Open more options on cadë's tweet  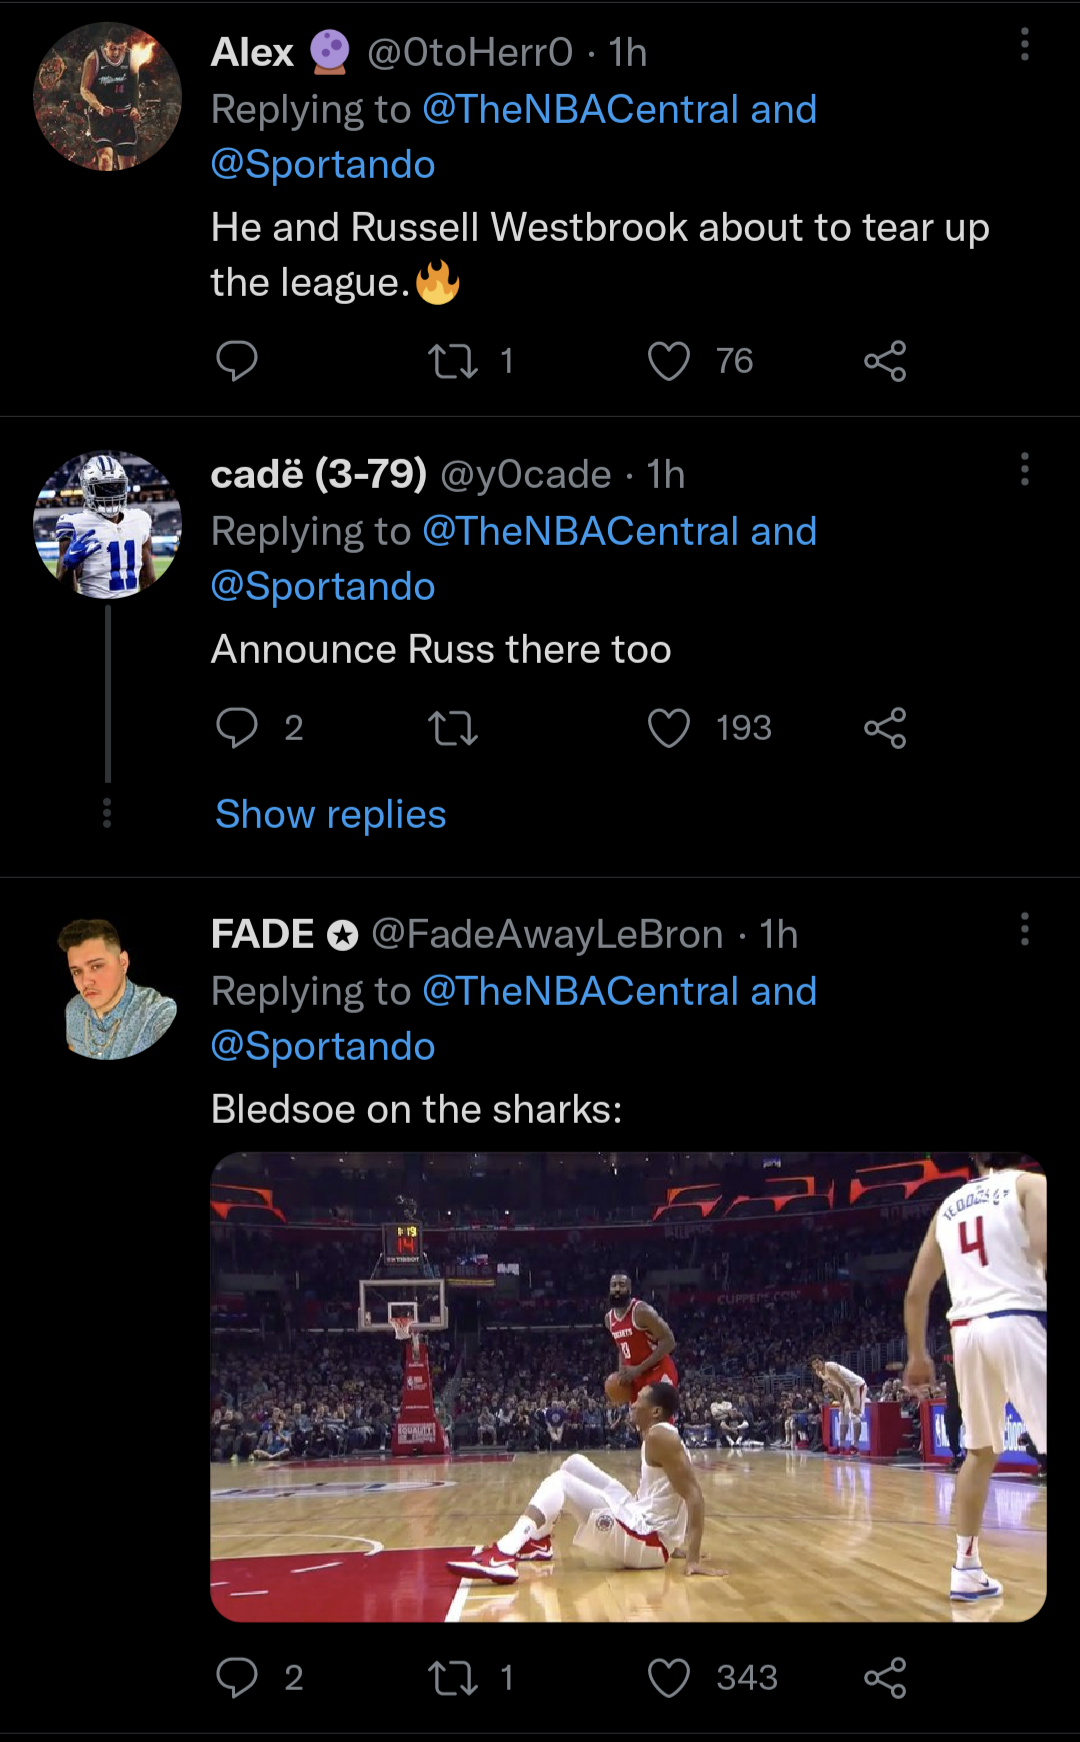(1024, 469)
